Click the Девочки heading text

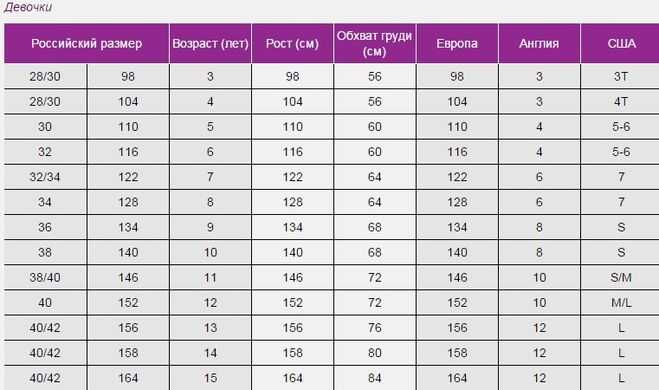click(x=28, y=7)
